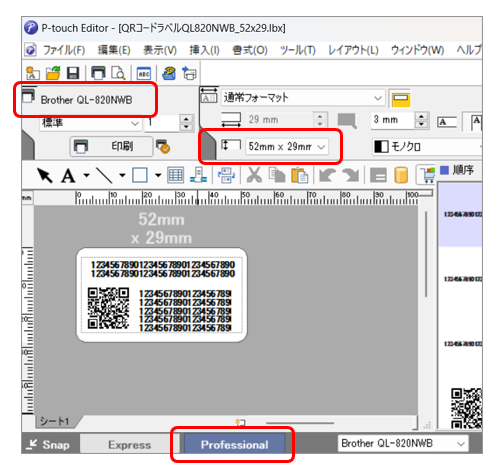The width and height of the screenshot is (504, 476).
Task: Select the Rectangle shape tool
Action: pyautogui.click(x=140, y=175)
